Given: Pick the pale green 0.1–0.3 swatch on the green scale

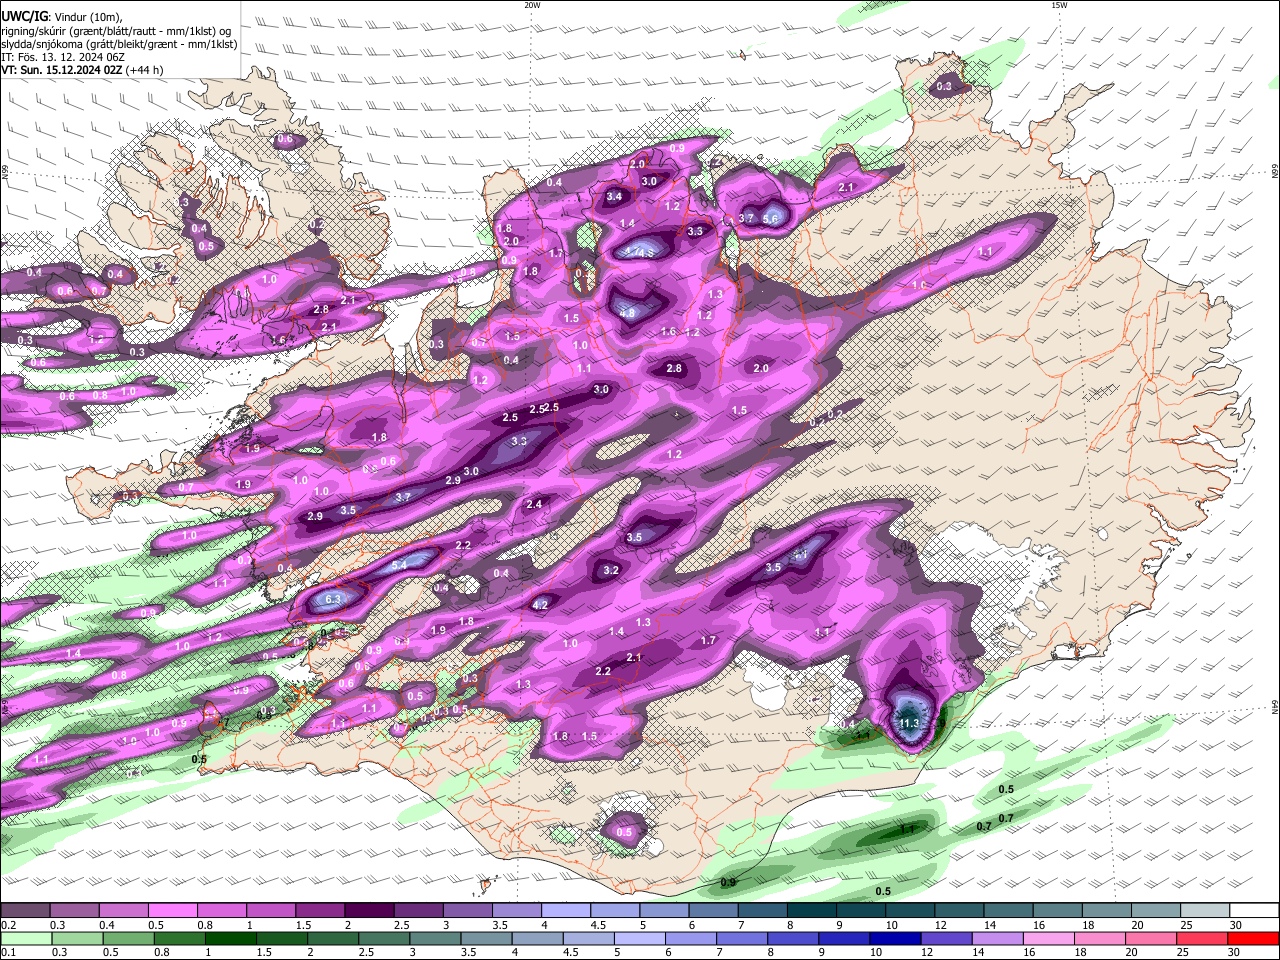Looking at the screenshot, I should click(x=25, y=938).
